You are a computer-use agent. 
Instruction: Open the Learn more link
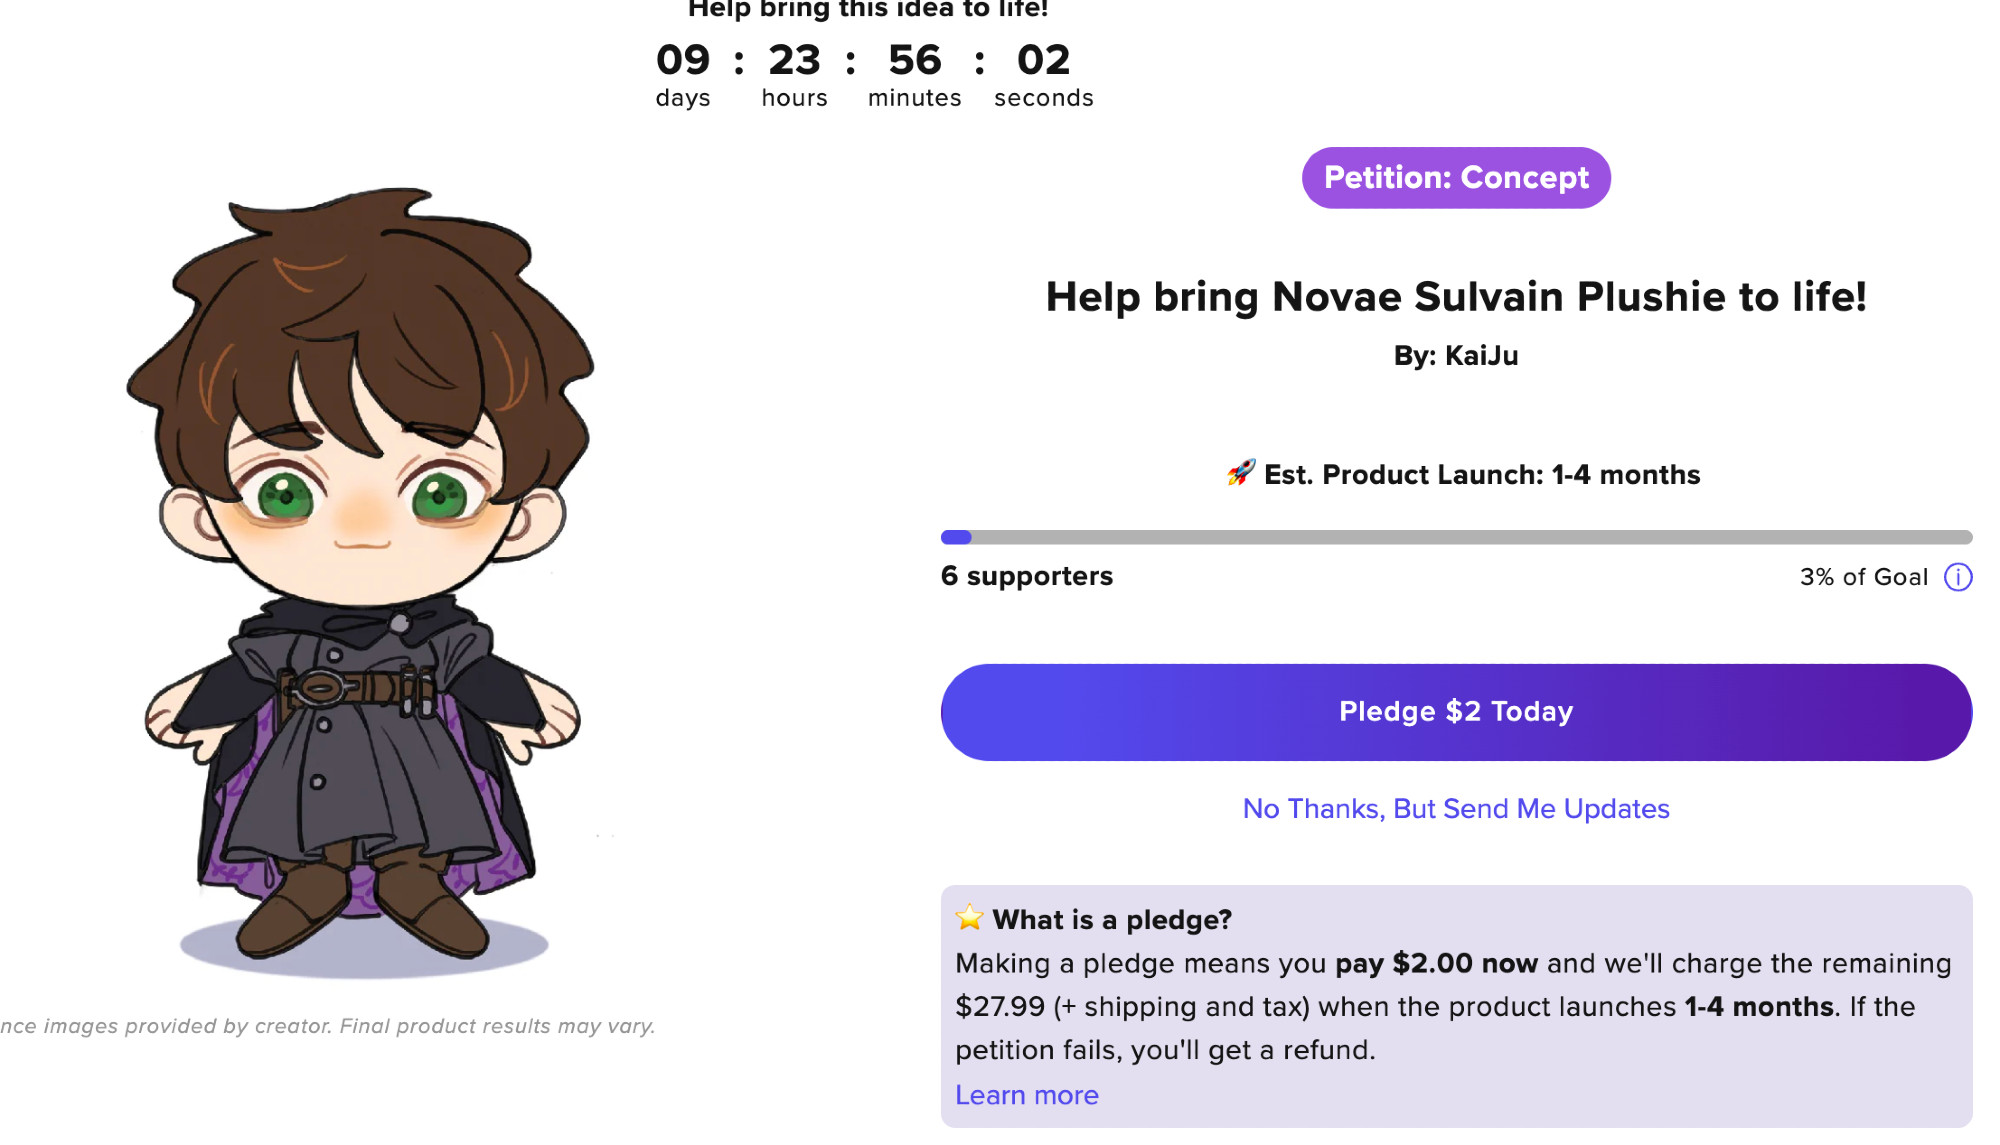1026,1095
